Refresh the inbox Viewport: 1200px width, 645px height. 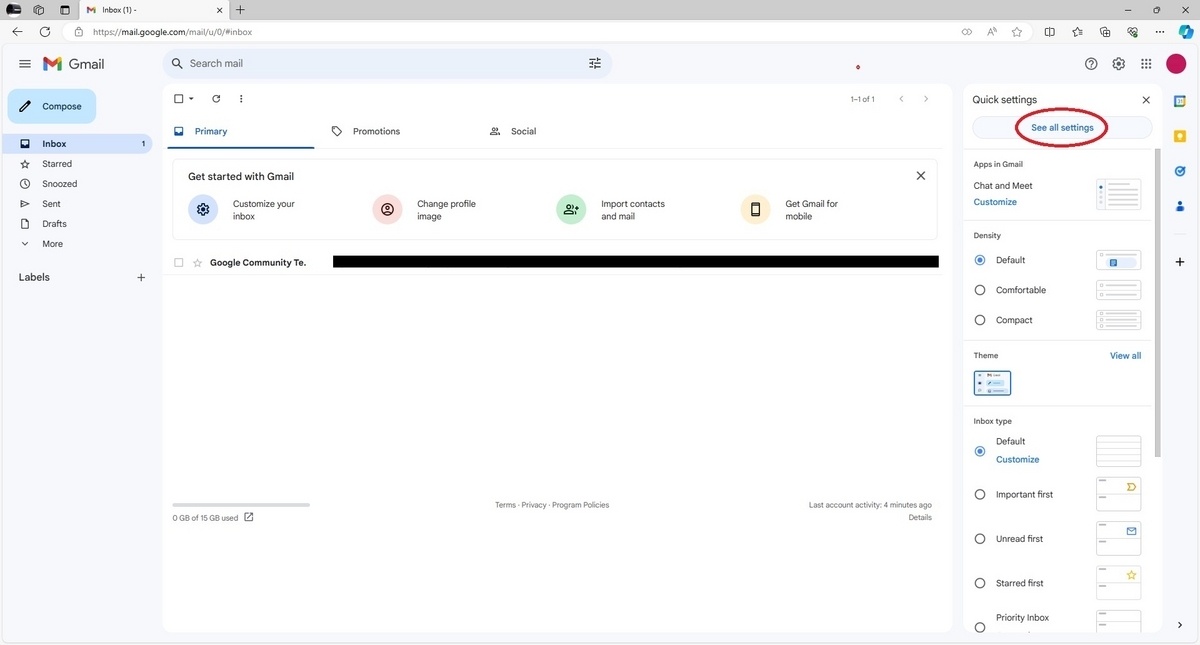click(216, 99)
